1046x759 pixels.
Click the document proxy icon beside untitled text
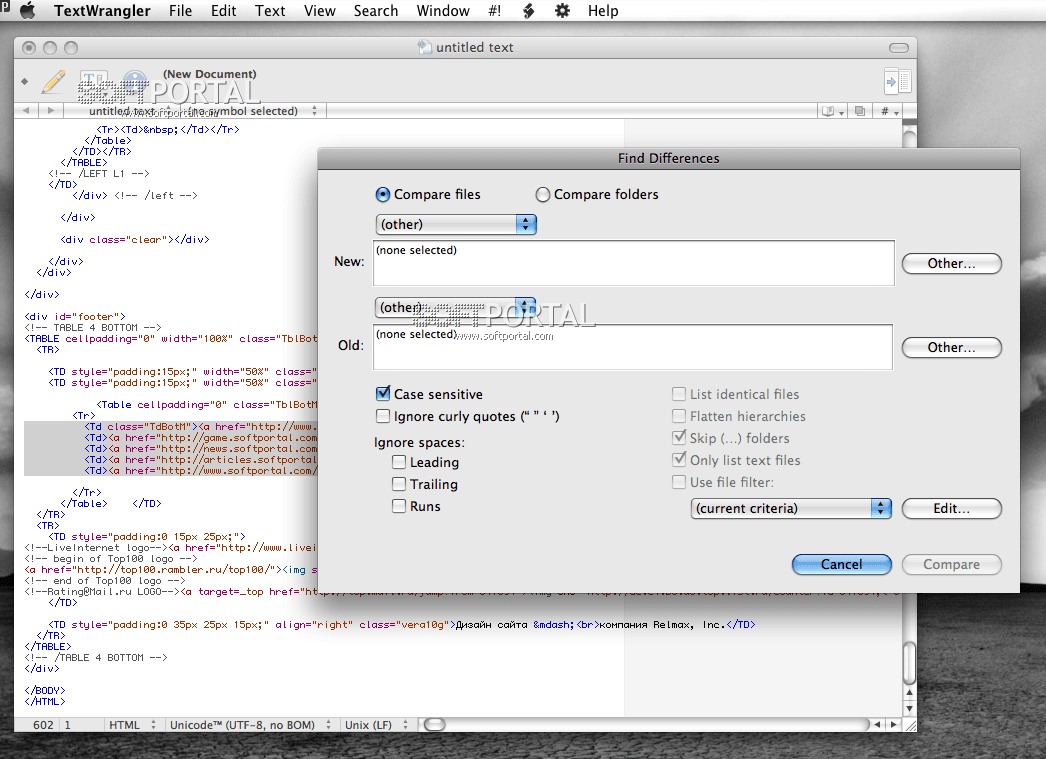(424, 47)
